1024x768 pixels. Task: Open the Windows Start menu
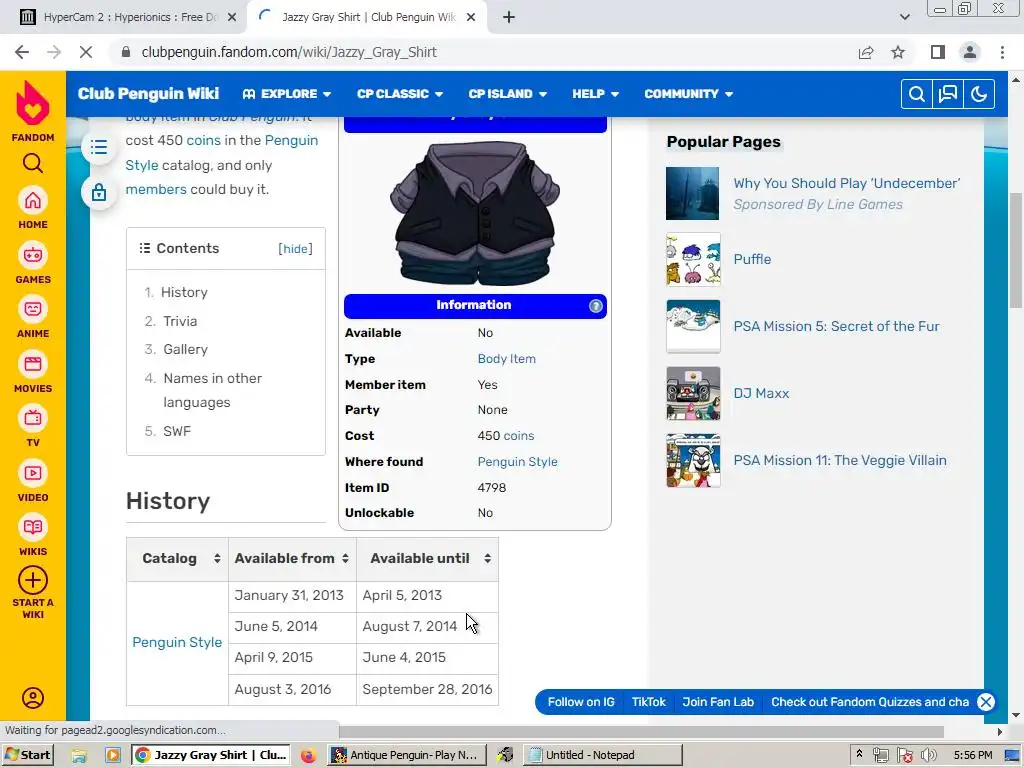[x=27, y=756]
